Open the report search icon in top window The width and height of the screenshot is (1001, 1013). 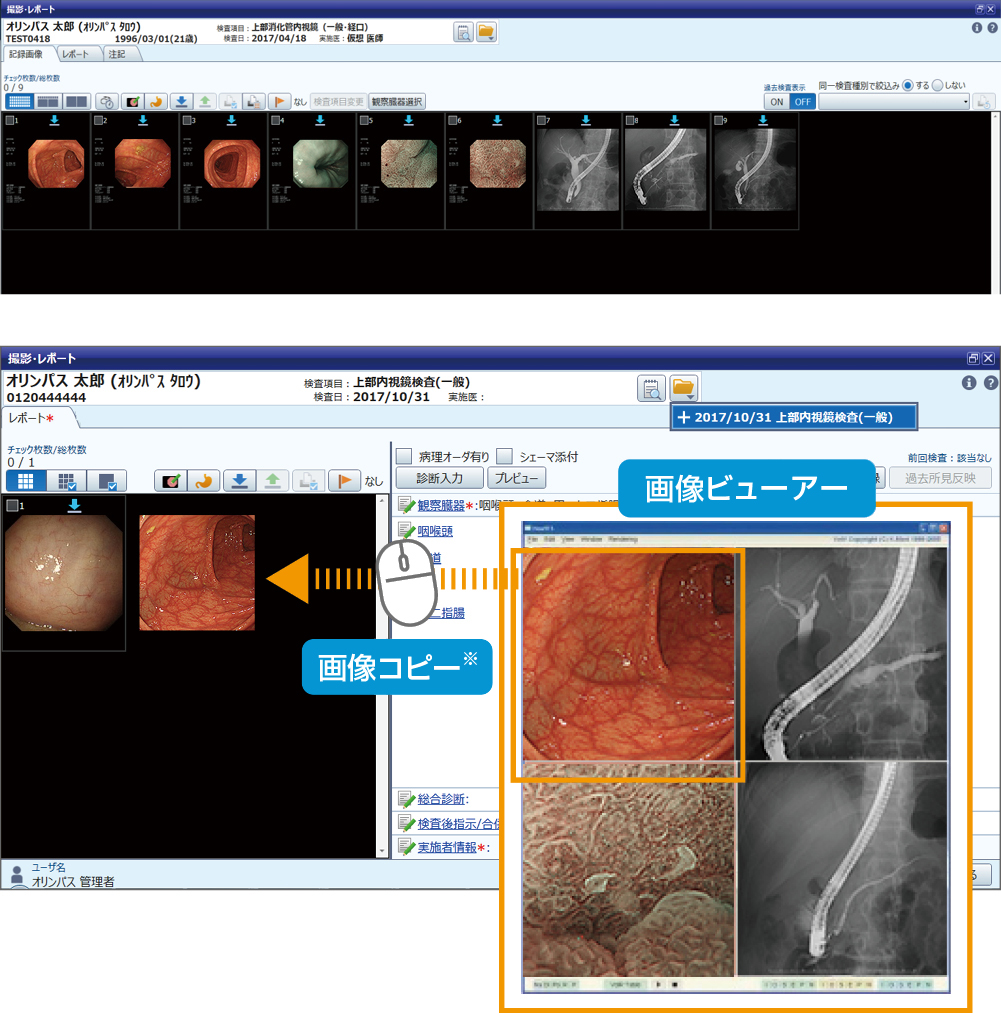463,33
